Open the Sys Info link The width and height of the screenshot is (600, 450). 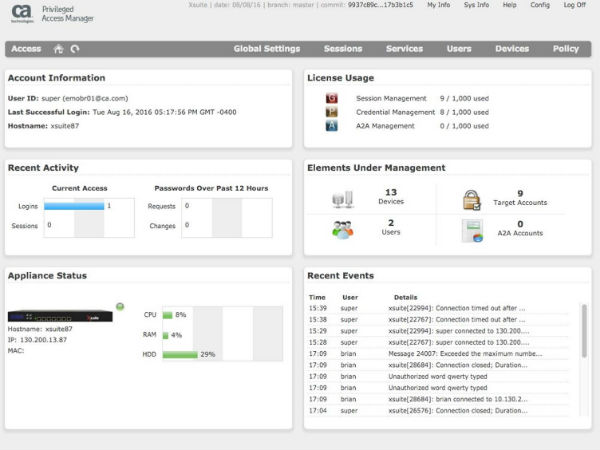pos(475,5)
